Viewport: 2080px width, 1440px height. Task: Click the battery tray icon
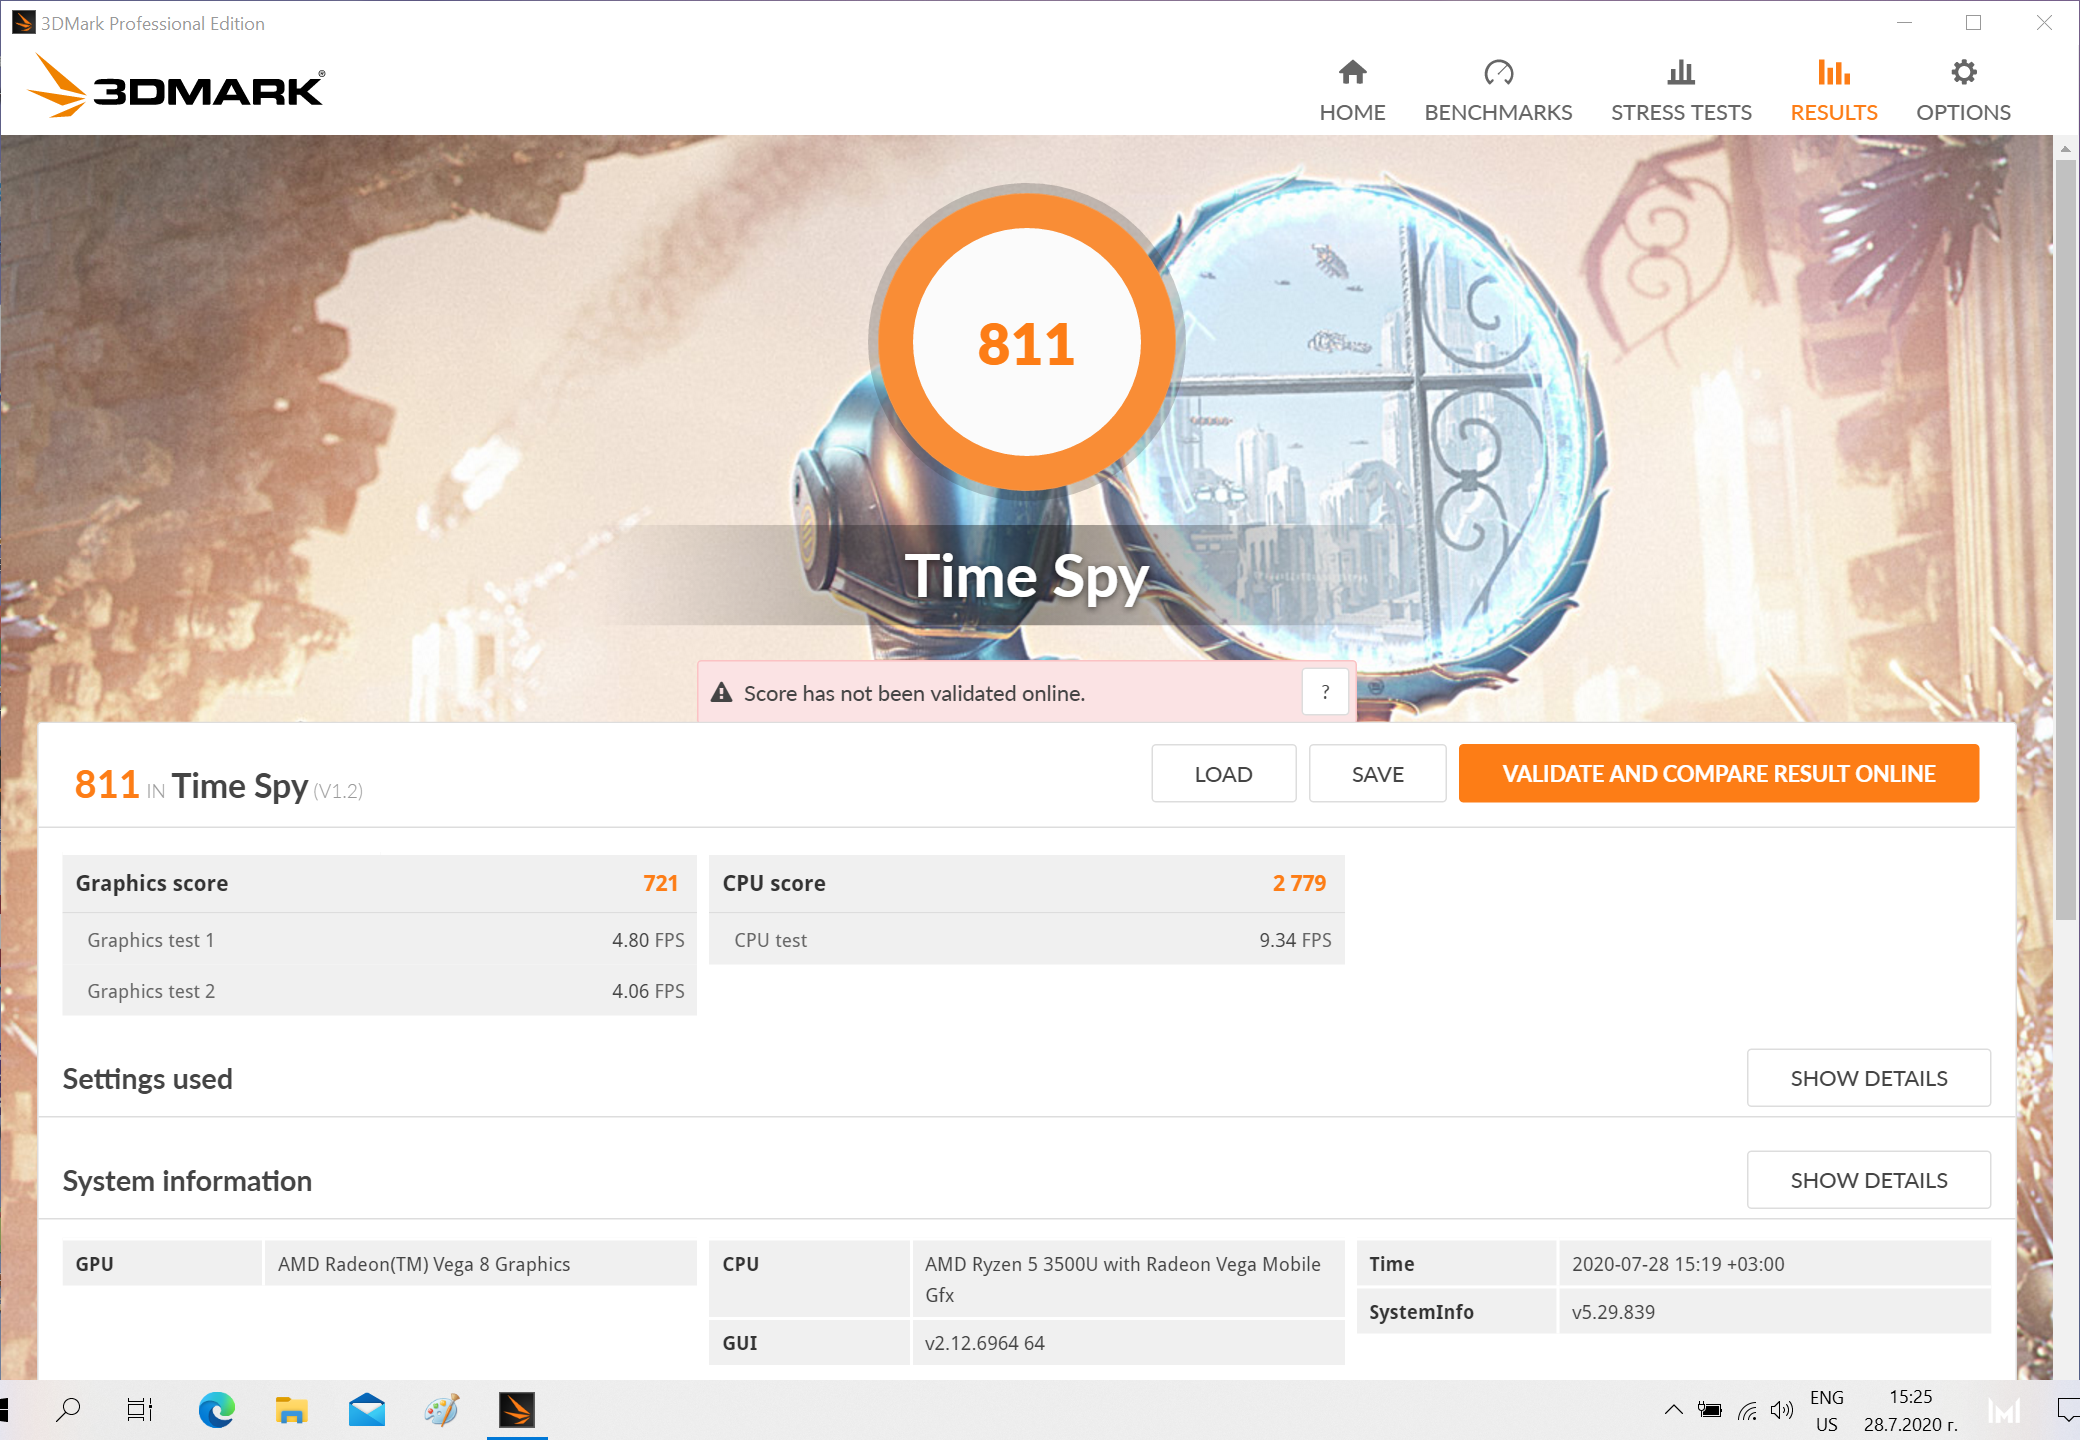click(1709, 1410)
